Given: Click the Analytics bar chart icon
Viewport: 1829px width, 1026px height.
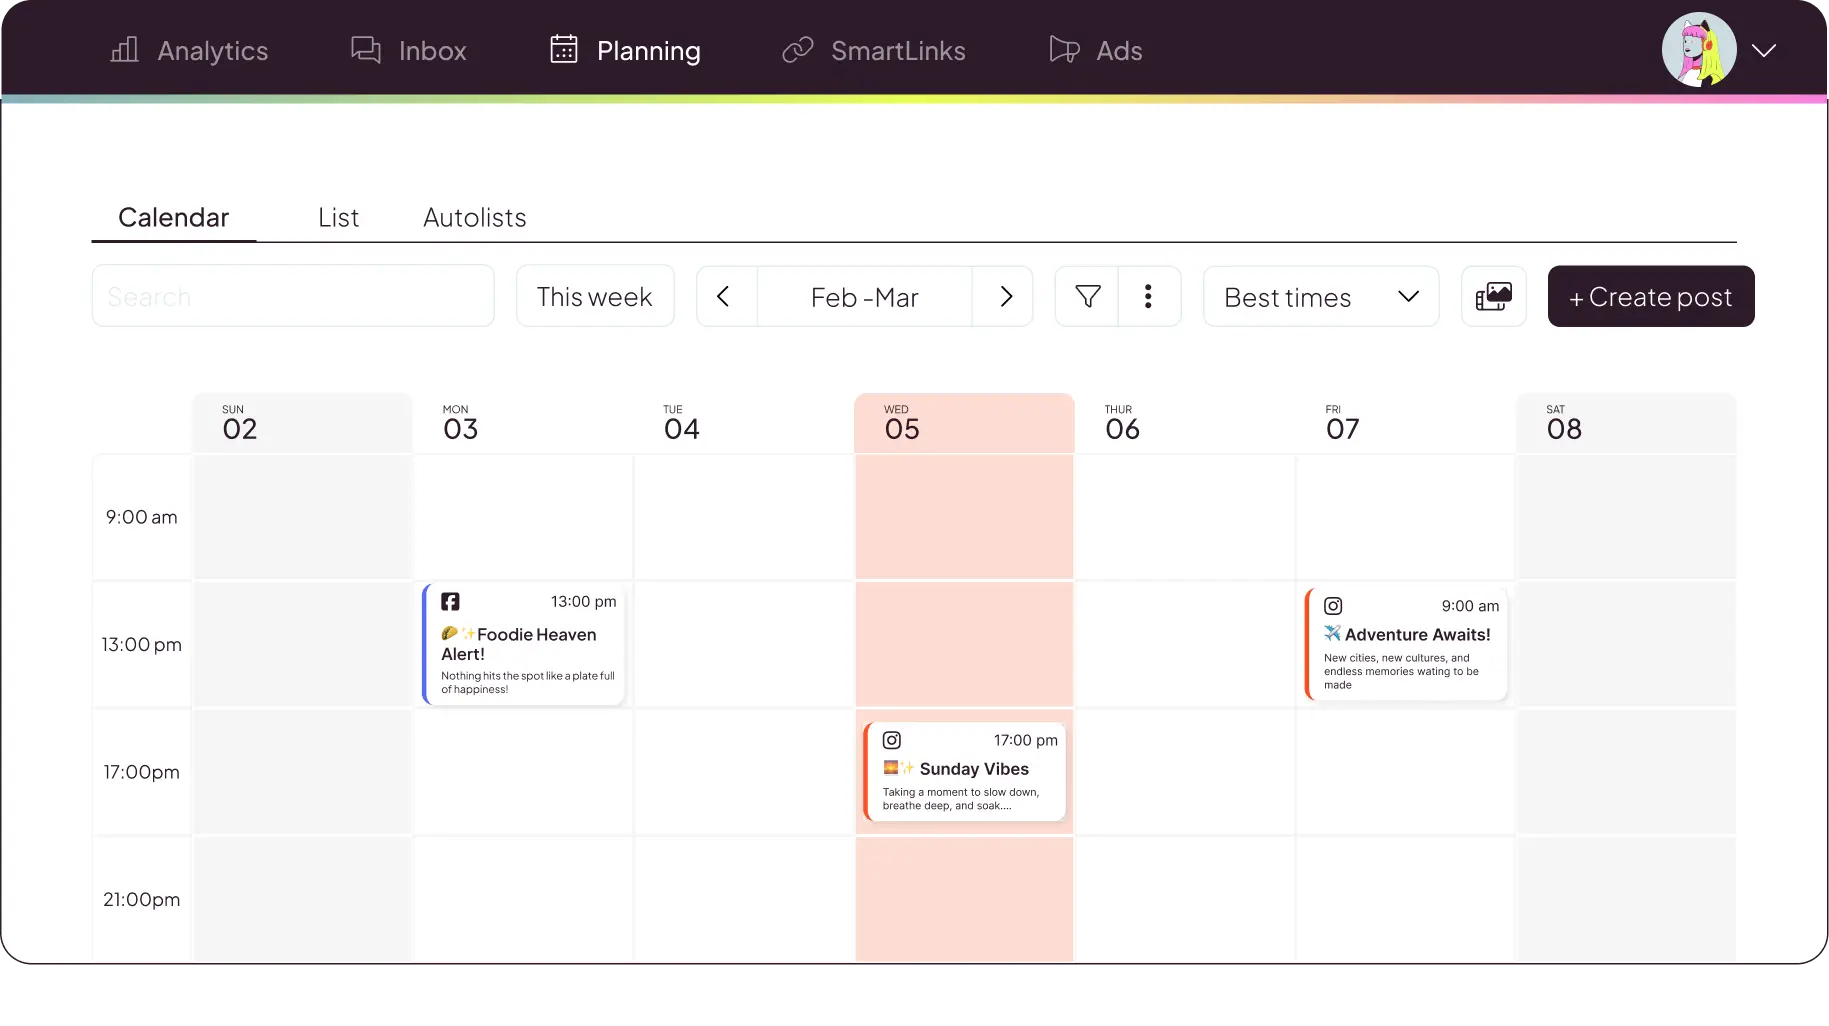Looking at the screenshot, I should pyautogui.click(x=124, y=50).
